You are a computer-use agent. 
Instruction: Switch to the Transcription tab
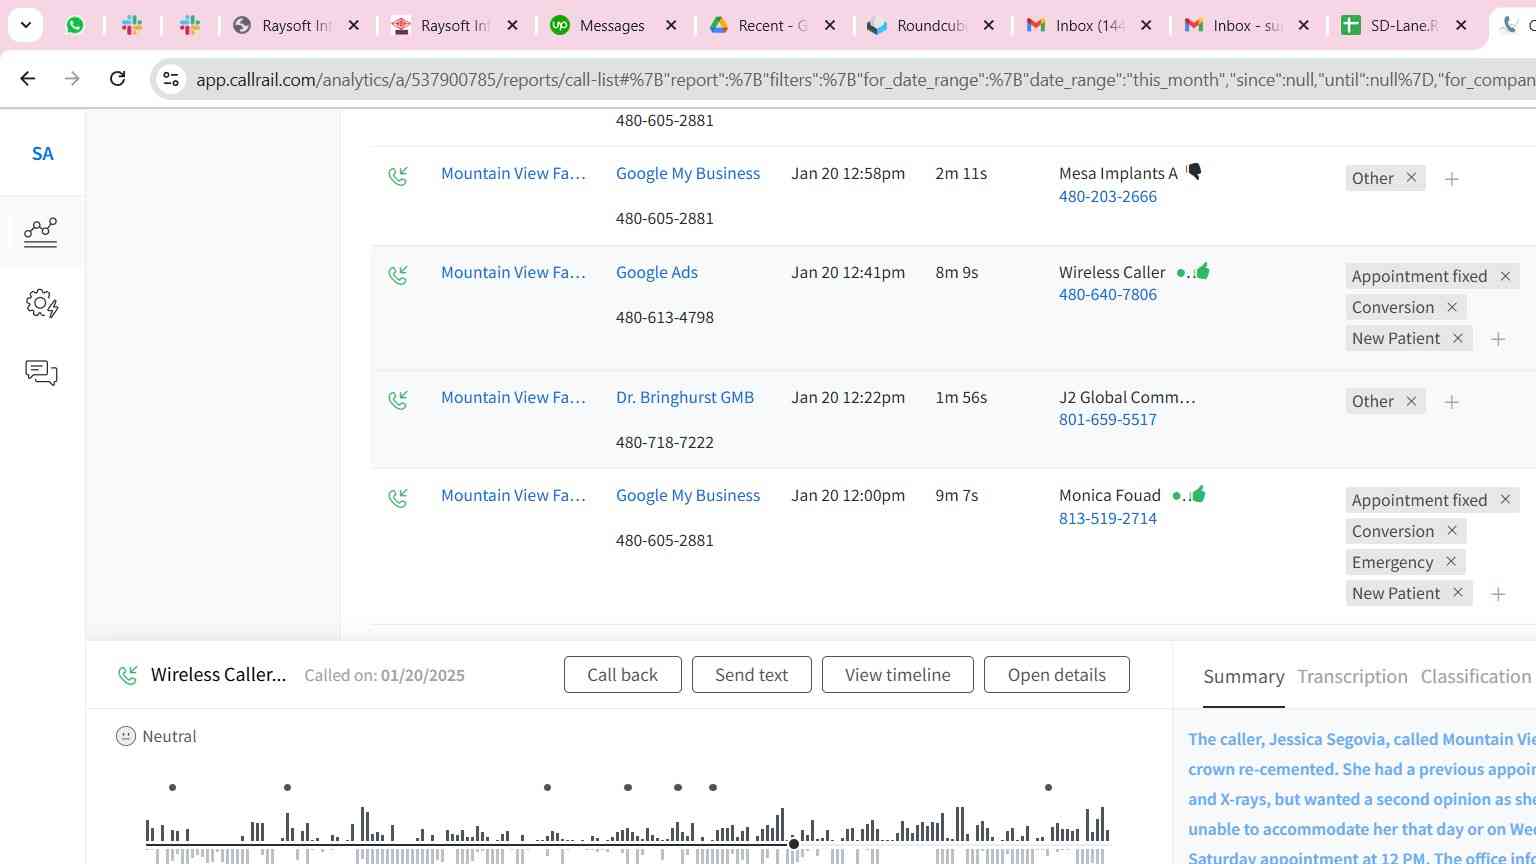1352,677
